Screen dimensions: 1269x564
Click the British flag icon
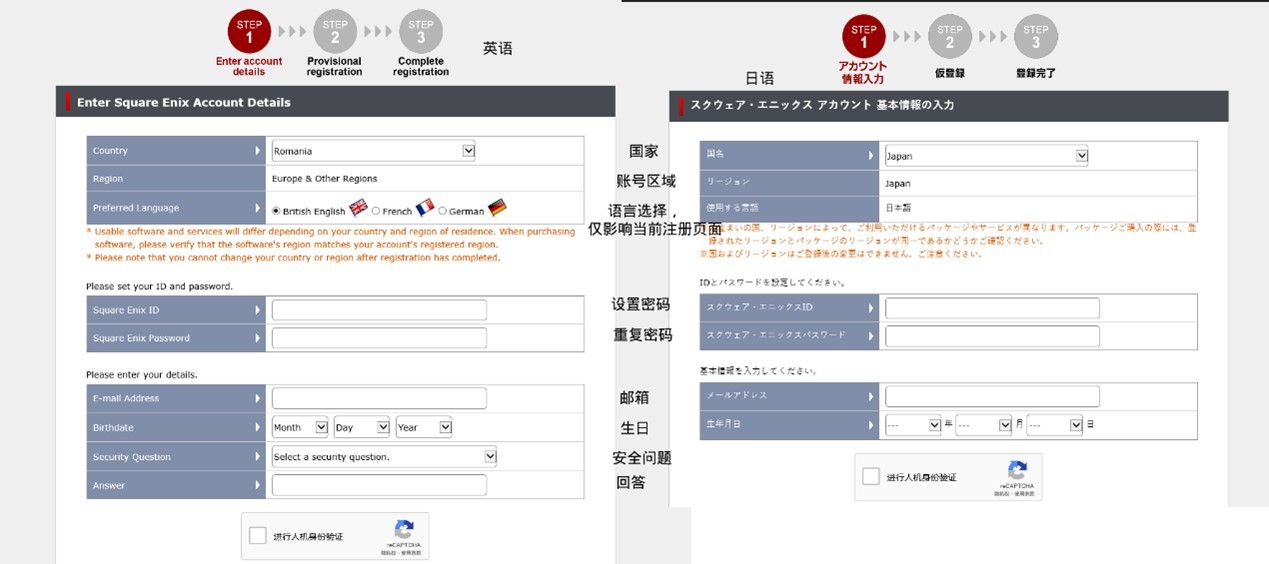pyautogui.click(x=358, y=209)
